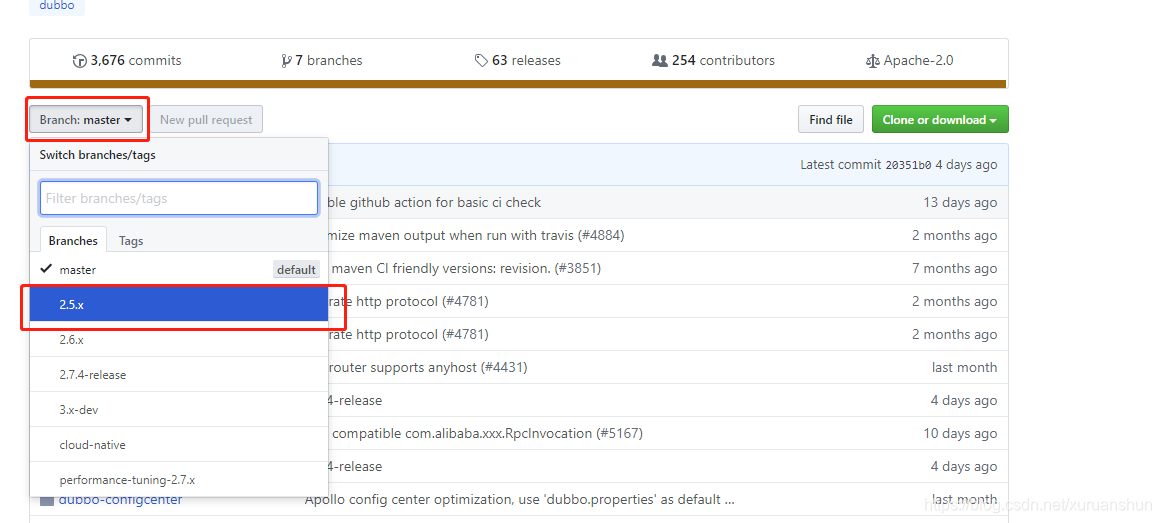The width and height of the screenshot is (1161, 523).
Task: Open the #3851 maven CI friendly versions commit
Action: tap(465, 268)
